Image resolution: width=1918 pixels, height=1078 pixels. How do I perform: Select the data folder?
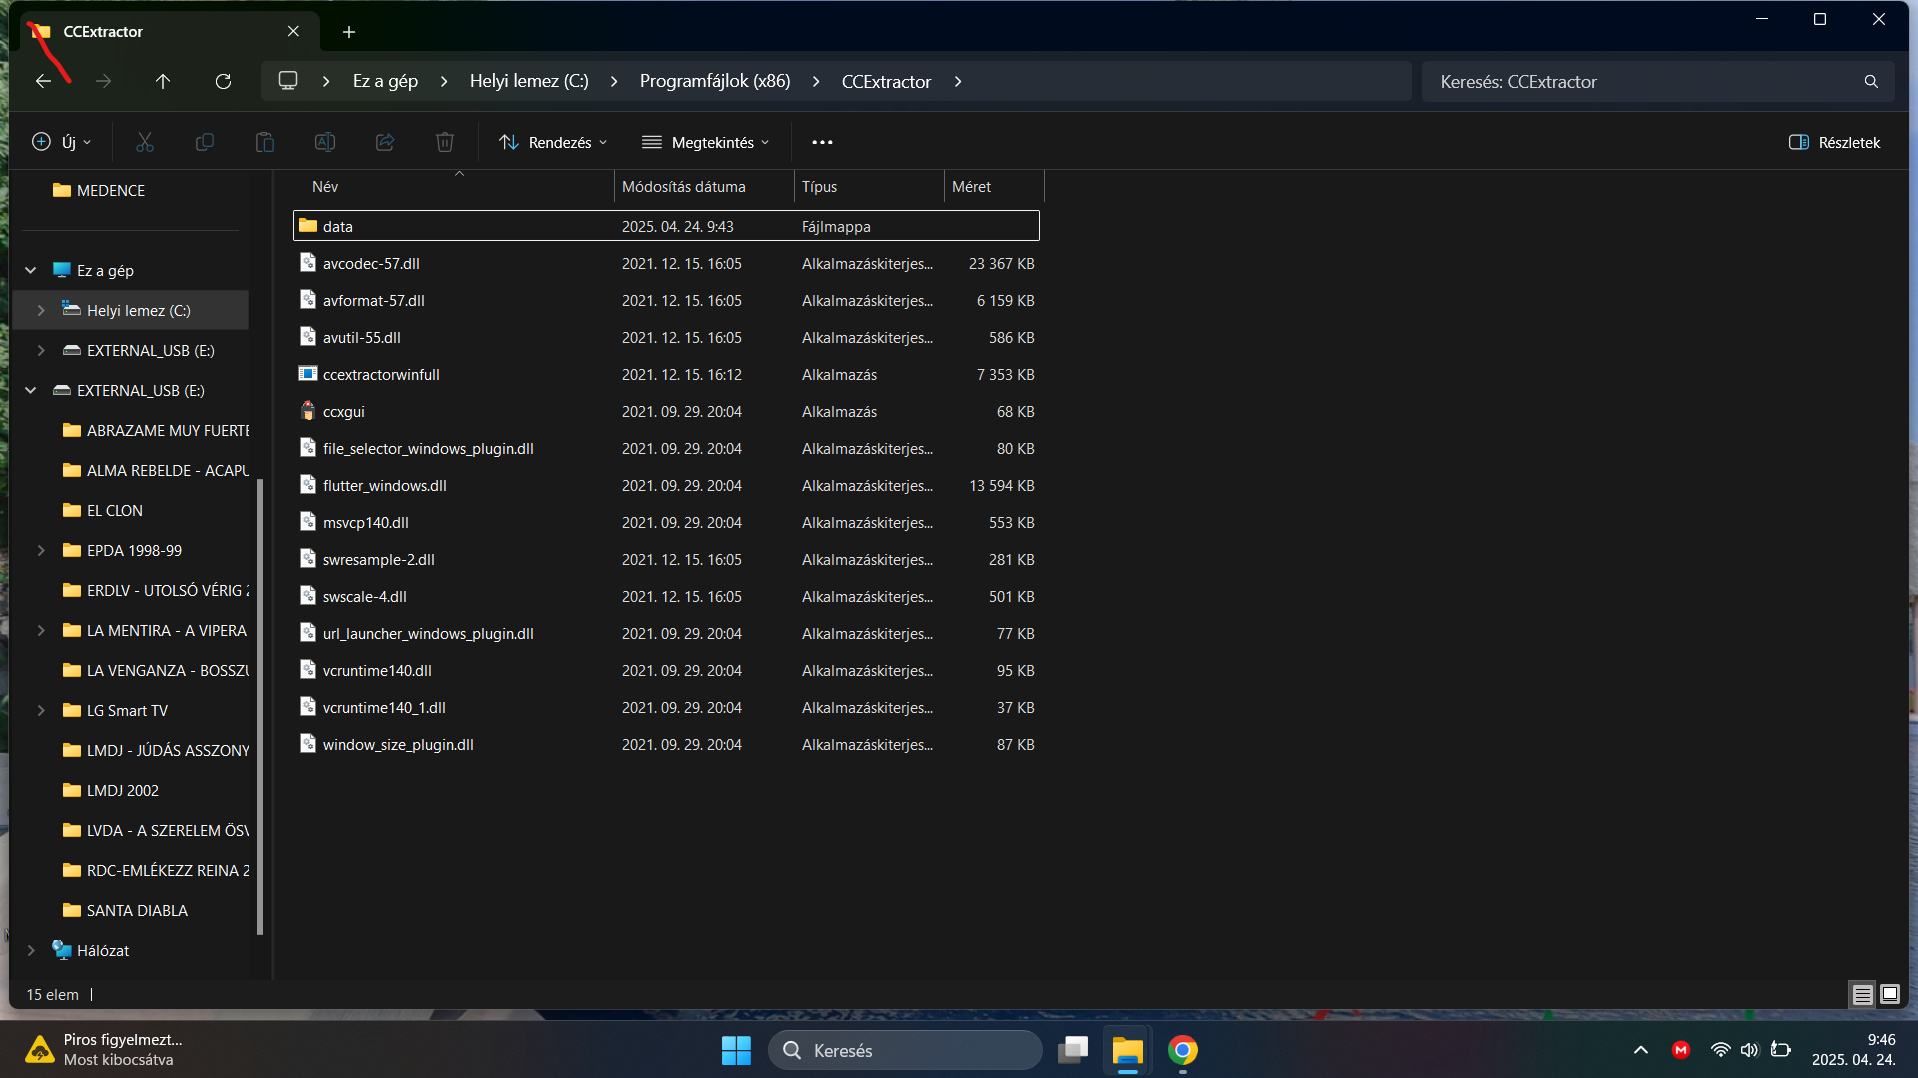click(666, 226)
